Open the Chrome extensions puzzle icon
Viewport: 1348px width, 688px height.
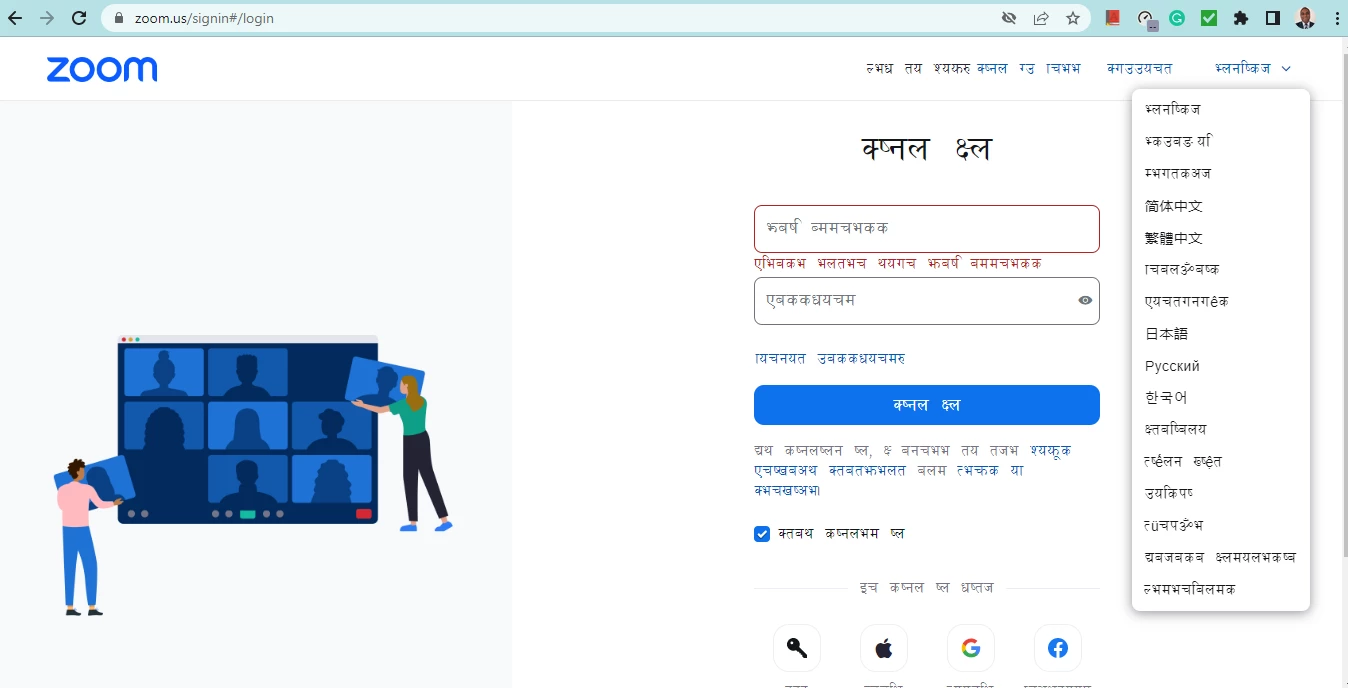[1241, 18]
